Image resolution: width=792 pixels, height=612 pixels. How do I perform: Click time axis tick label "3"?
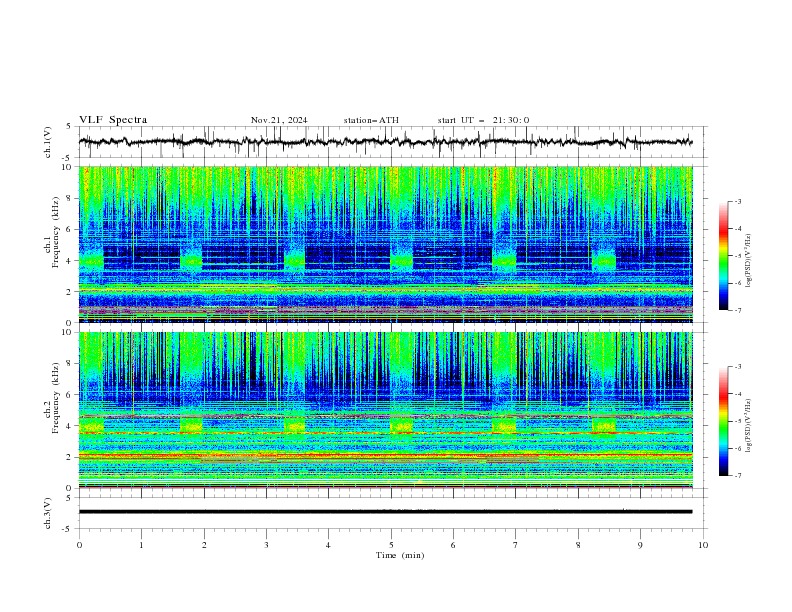pyautogui.click(x=266, y=545)
